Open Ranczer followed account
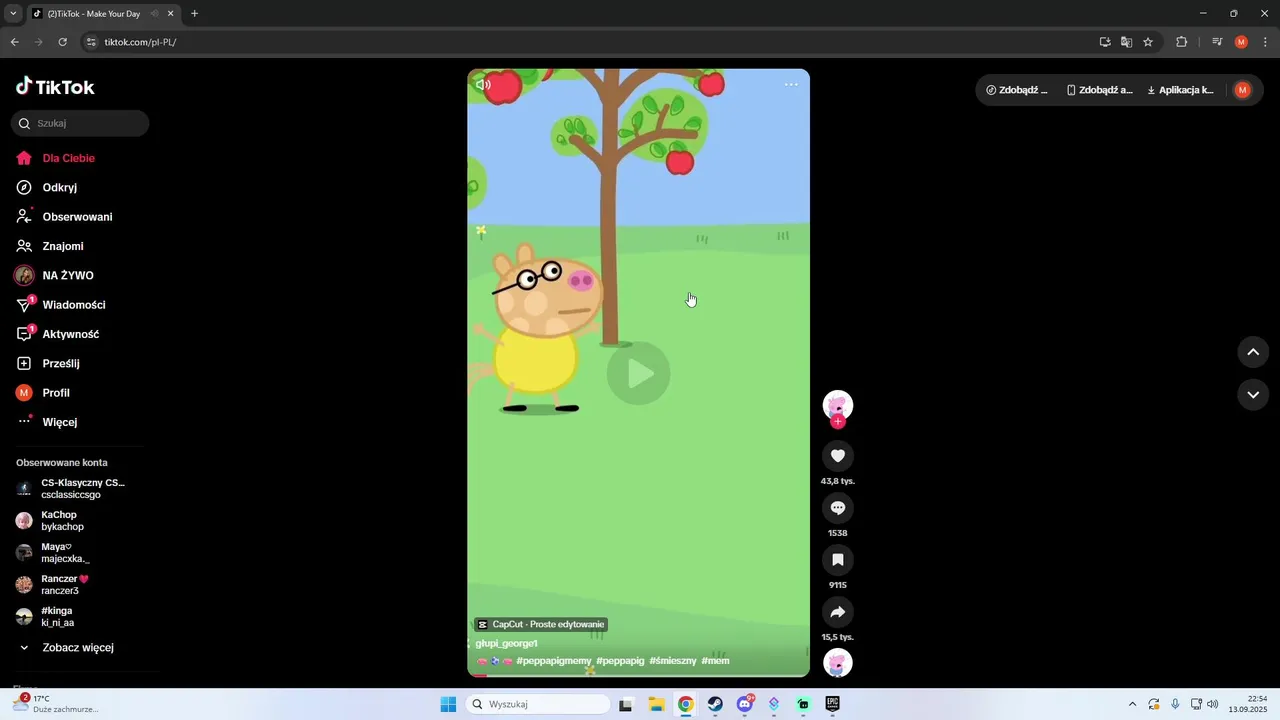The image size is (1280, 720). 65,585
